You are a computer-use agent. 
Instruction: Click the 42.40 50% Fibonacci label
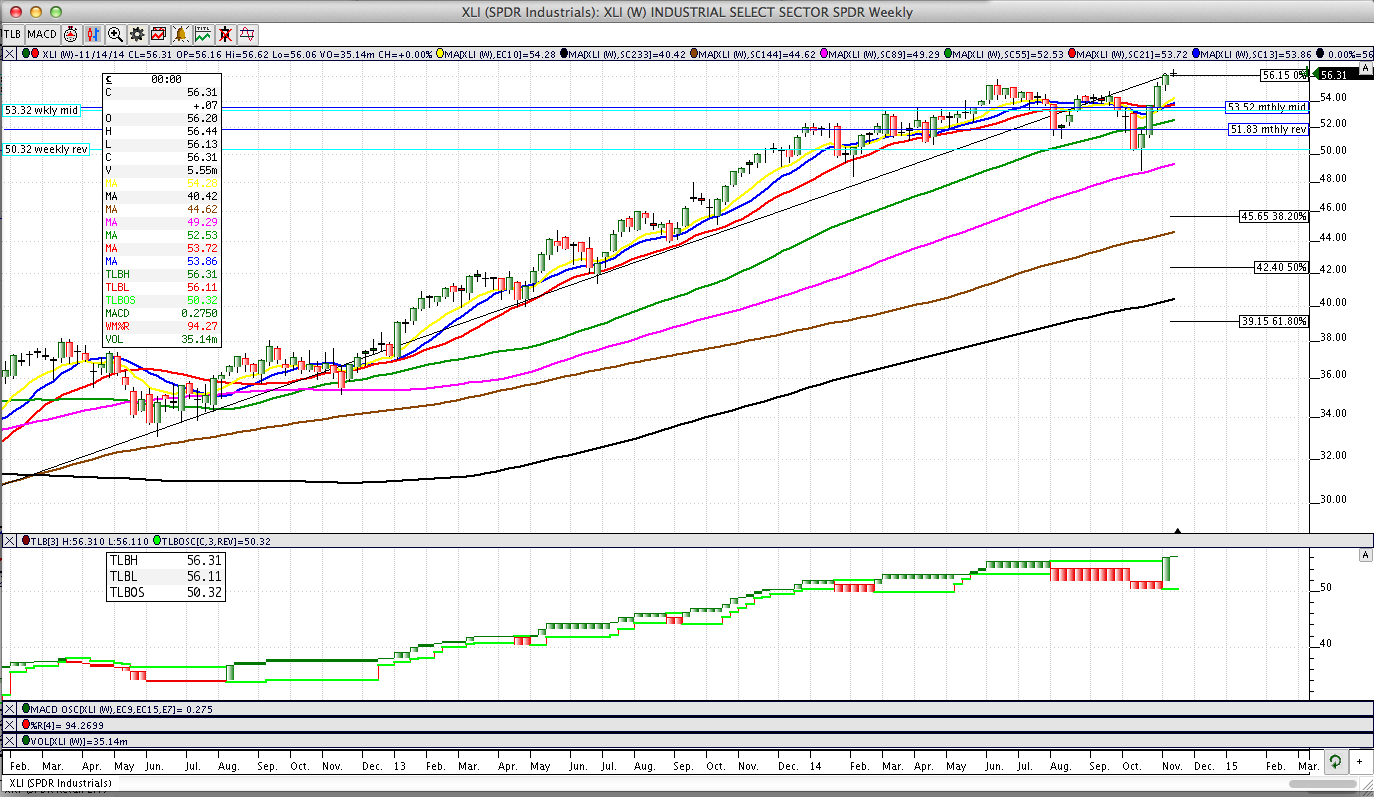(1281, 268)
